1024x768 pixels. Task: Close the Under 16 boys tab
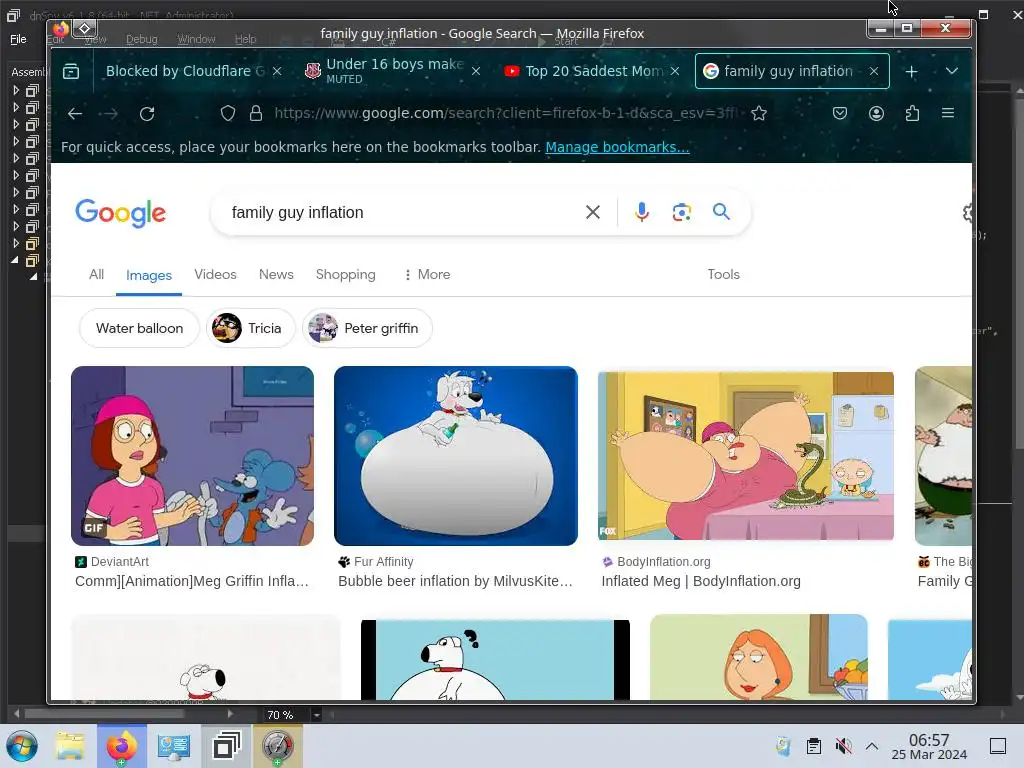point(476,71)
